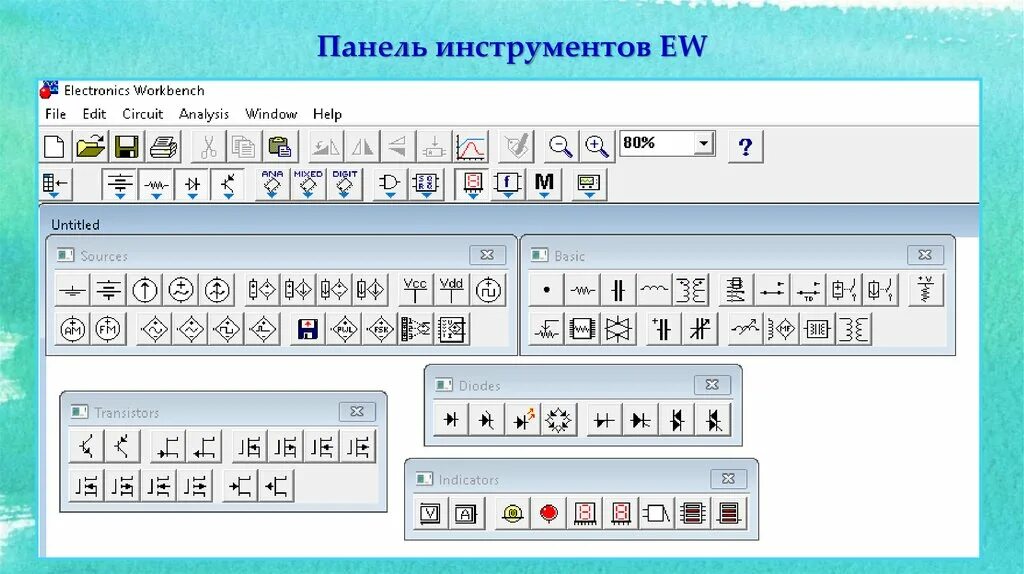The image size is (1024, 574).
Task: Select the PNP transistor
Action: [122, 447]
